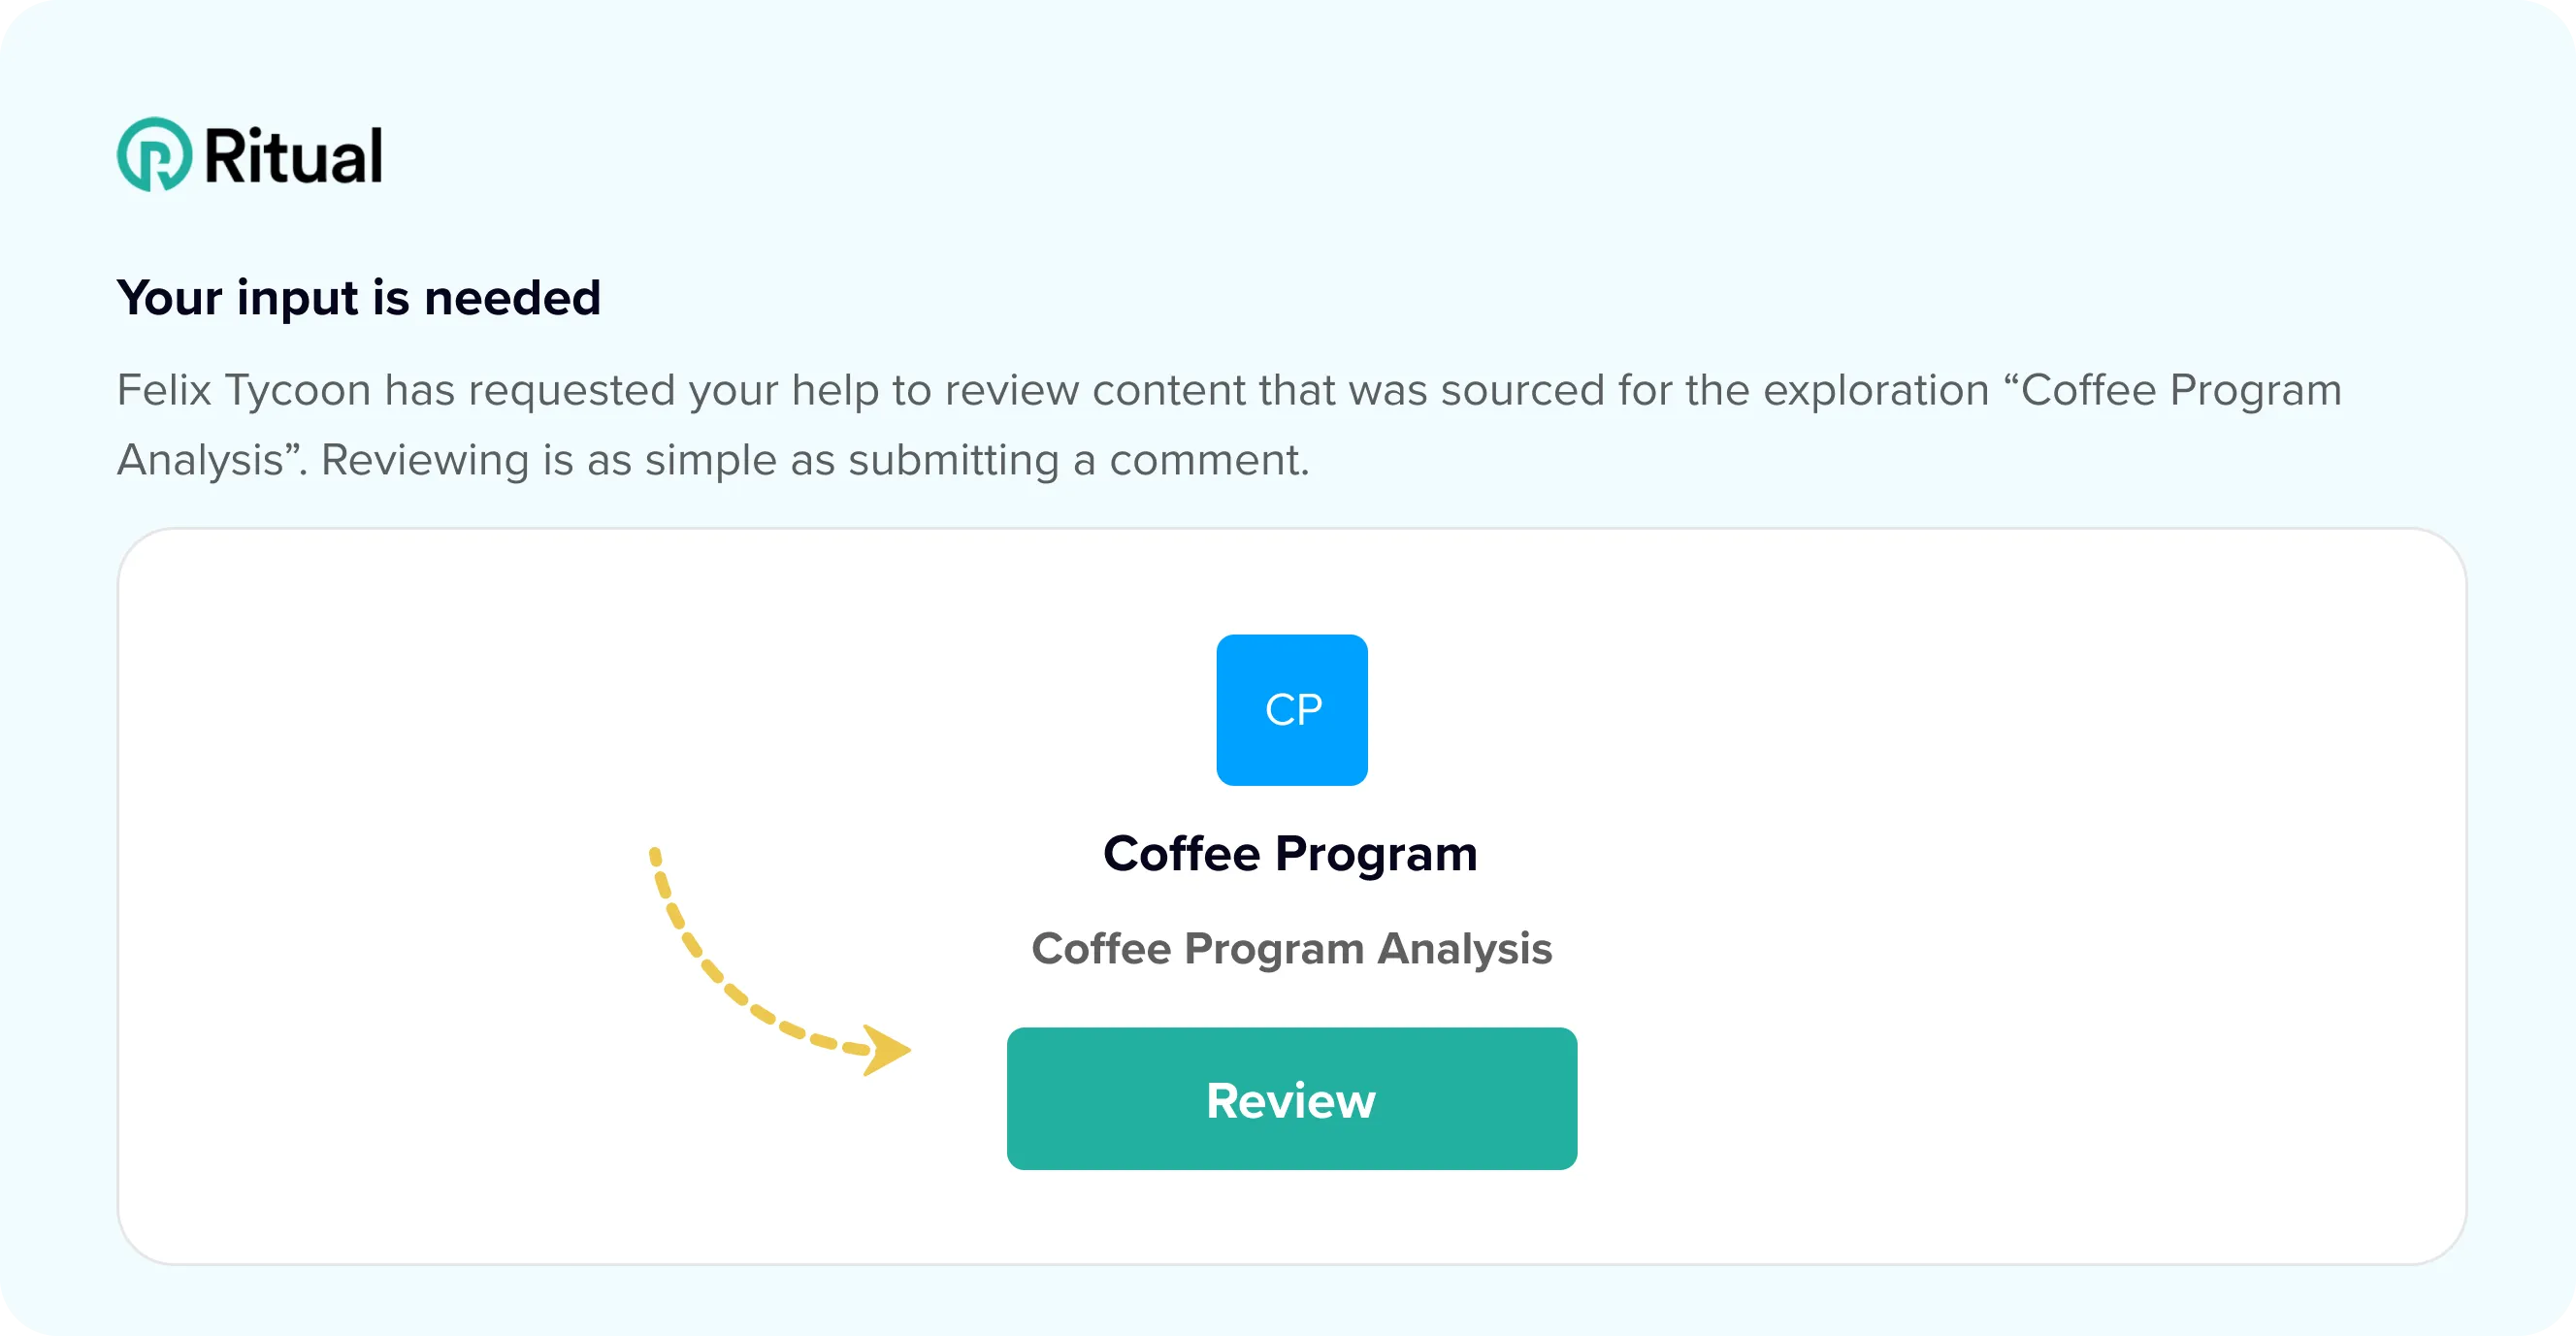Click the word 'exploration' in the message
Screen dimensions: 2576x1336
(x=1875, y=390)
